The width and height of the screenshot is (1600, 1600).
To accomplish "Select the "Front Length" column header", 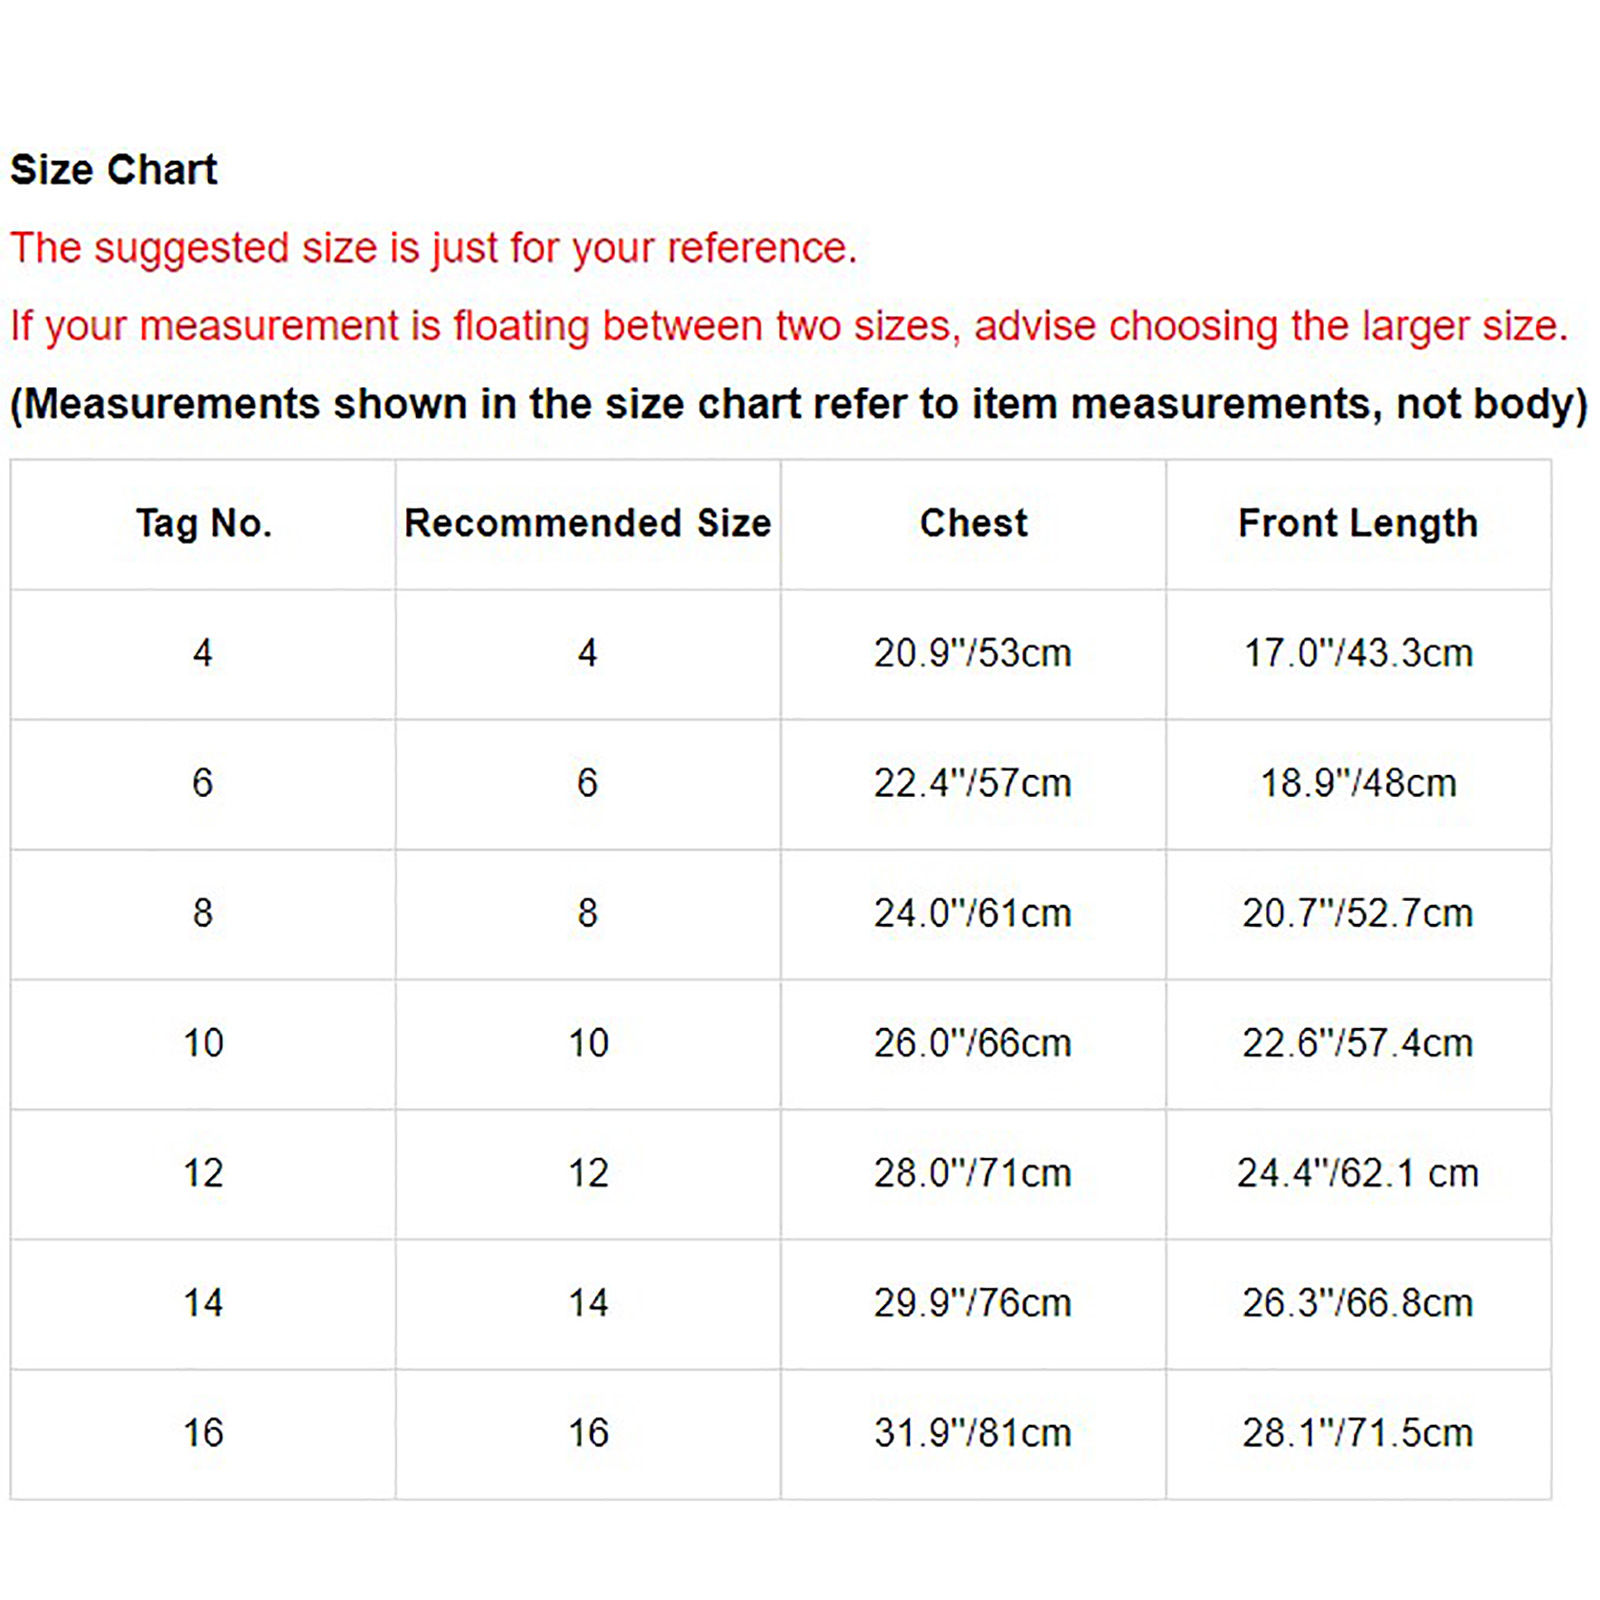I will point(1357,523).
